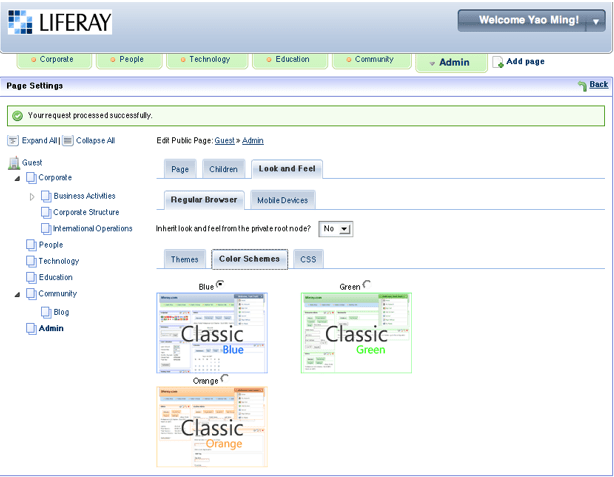Select Technology in the page tree

point(58,261)
